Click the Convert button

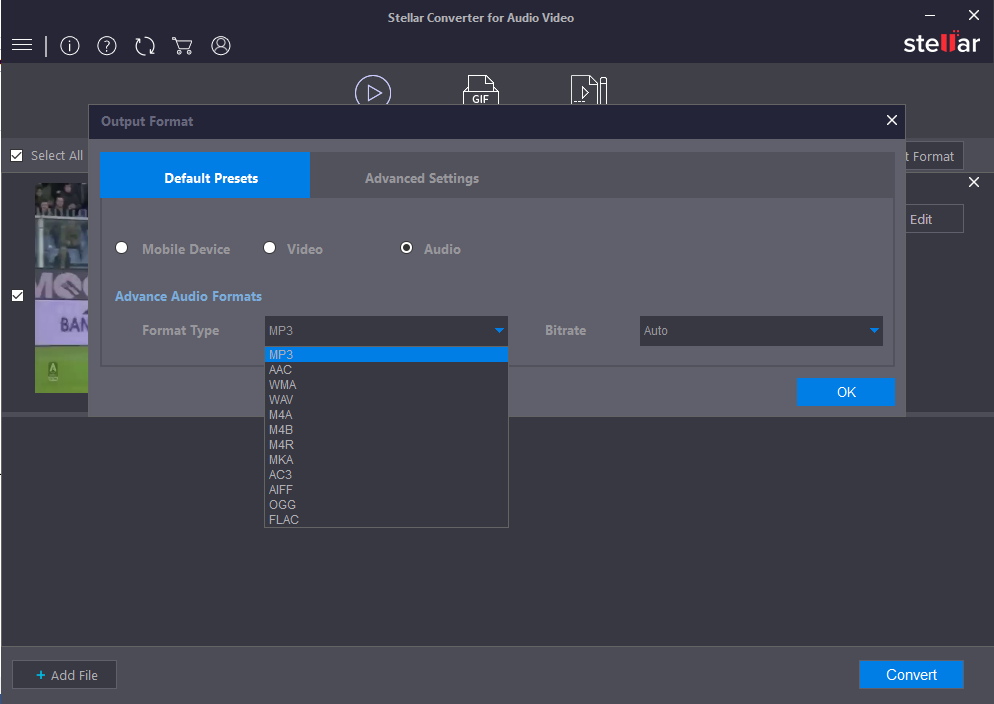click(x=911, y=675)
